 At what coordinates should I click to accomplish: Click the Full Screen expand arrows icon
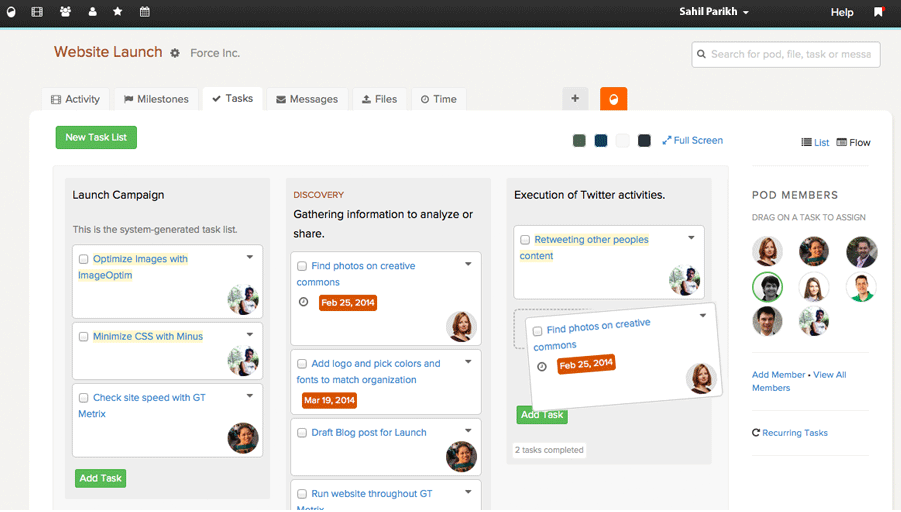(x=667, y=140)
